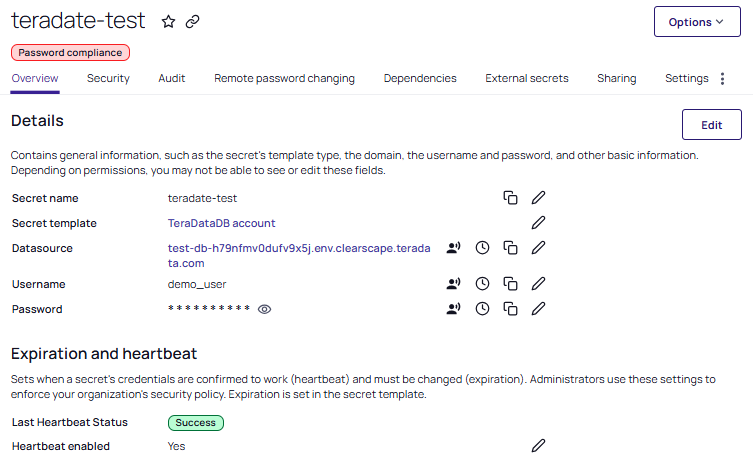
Task: Expand more tabs with vertical ellipsis
Action: [x=722, y=79]
